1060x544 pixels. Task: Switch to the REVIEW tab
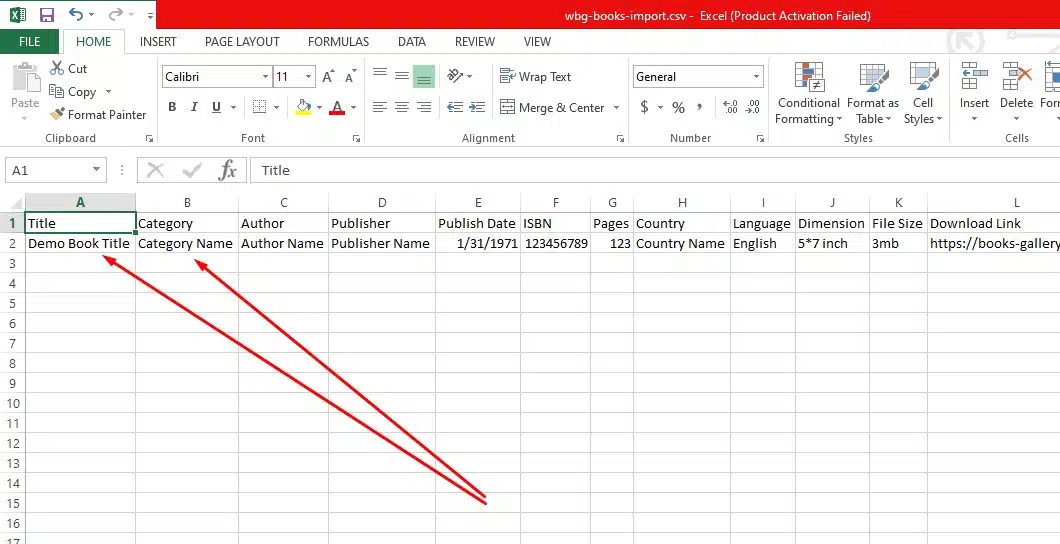[x=475, y=42]
